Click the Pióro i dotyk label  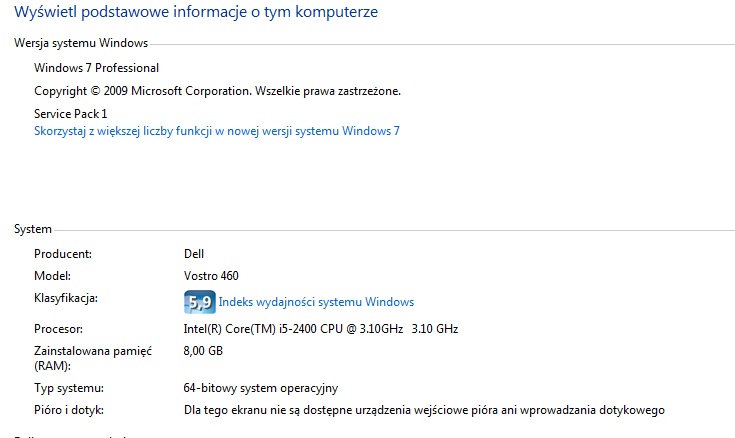click(x=69, y=410)
